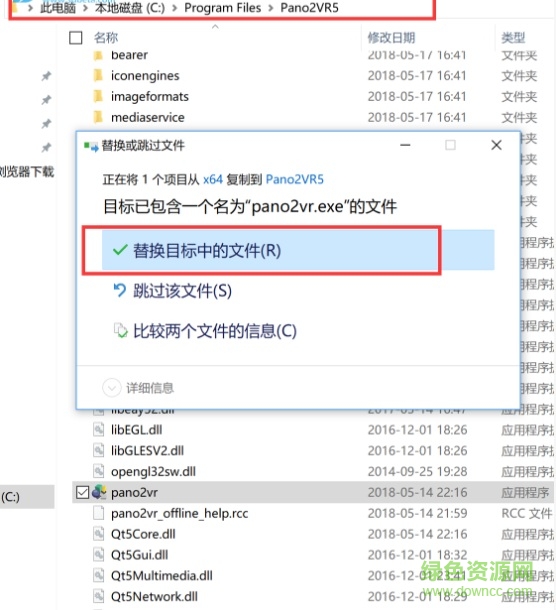Click the RCC 文件 type cell
556x610 pixels.
[x=526, y=514]
